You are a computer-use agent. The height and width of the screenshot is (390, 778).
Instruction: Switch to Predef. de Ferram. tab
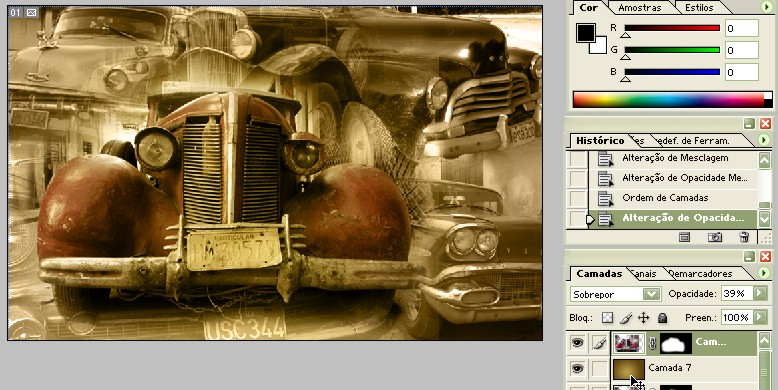pyautogui.click(x=693, y=141)
